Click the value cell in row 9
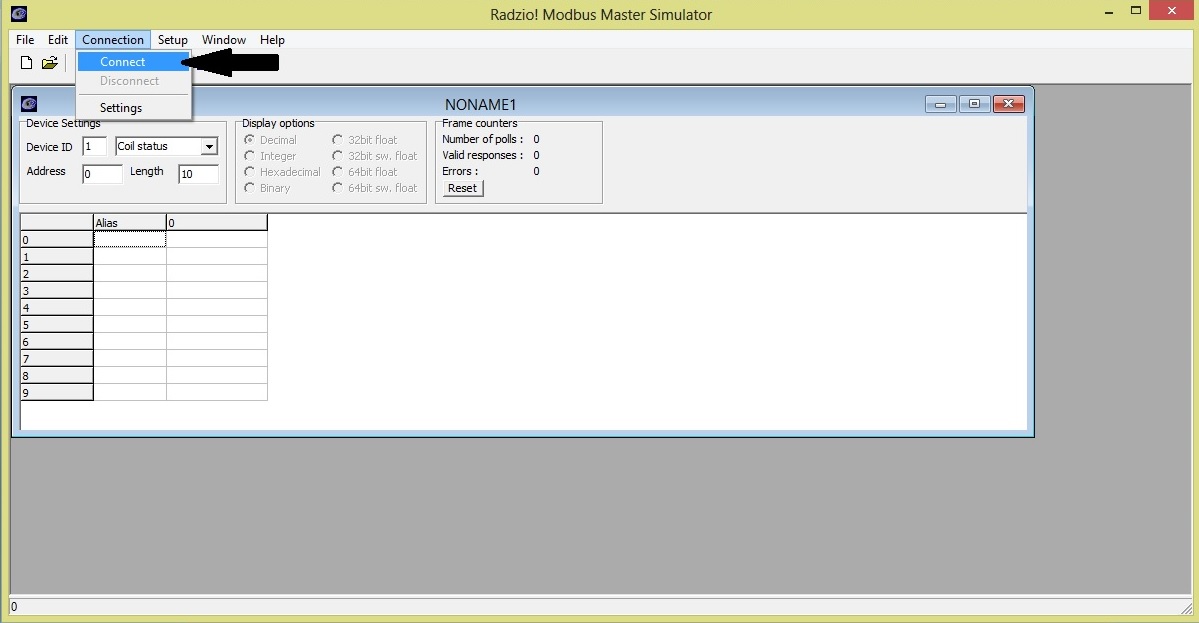 point(216,393)
